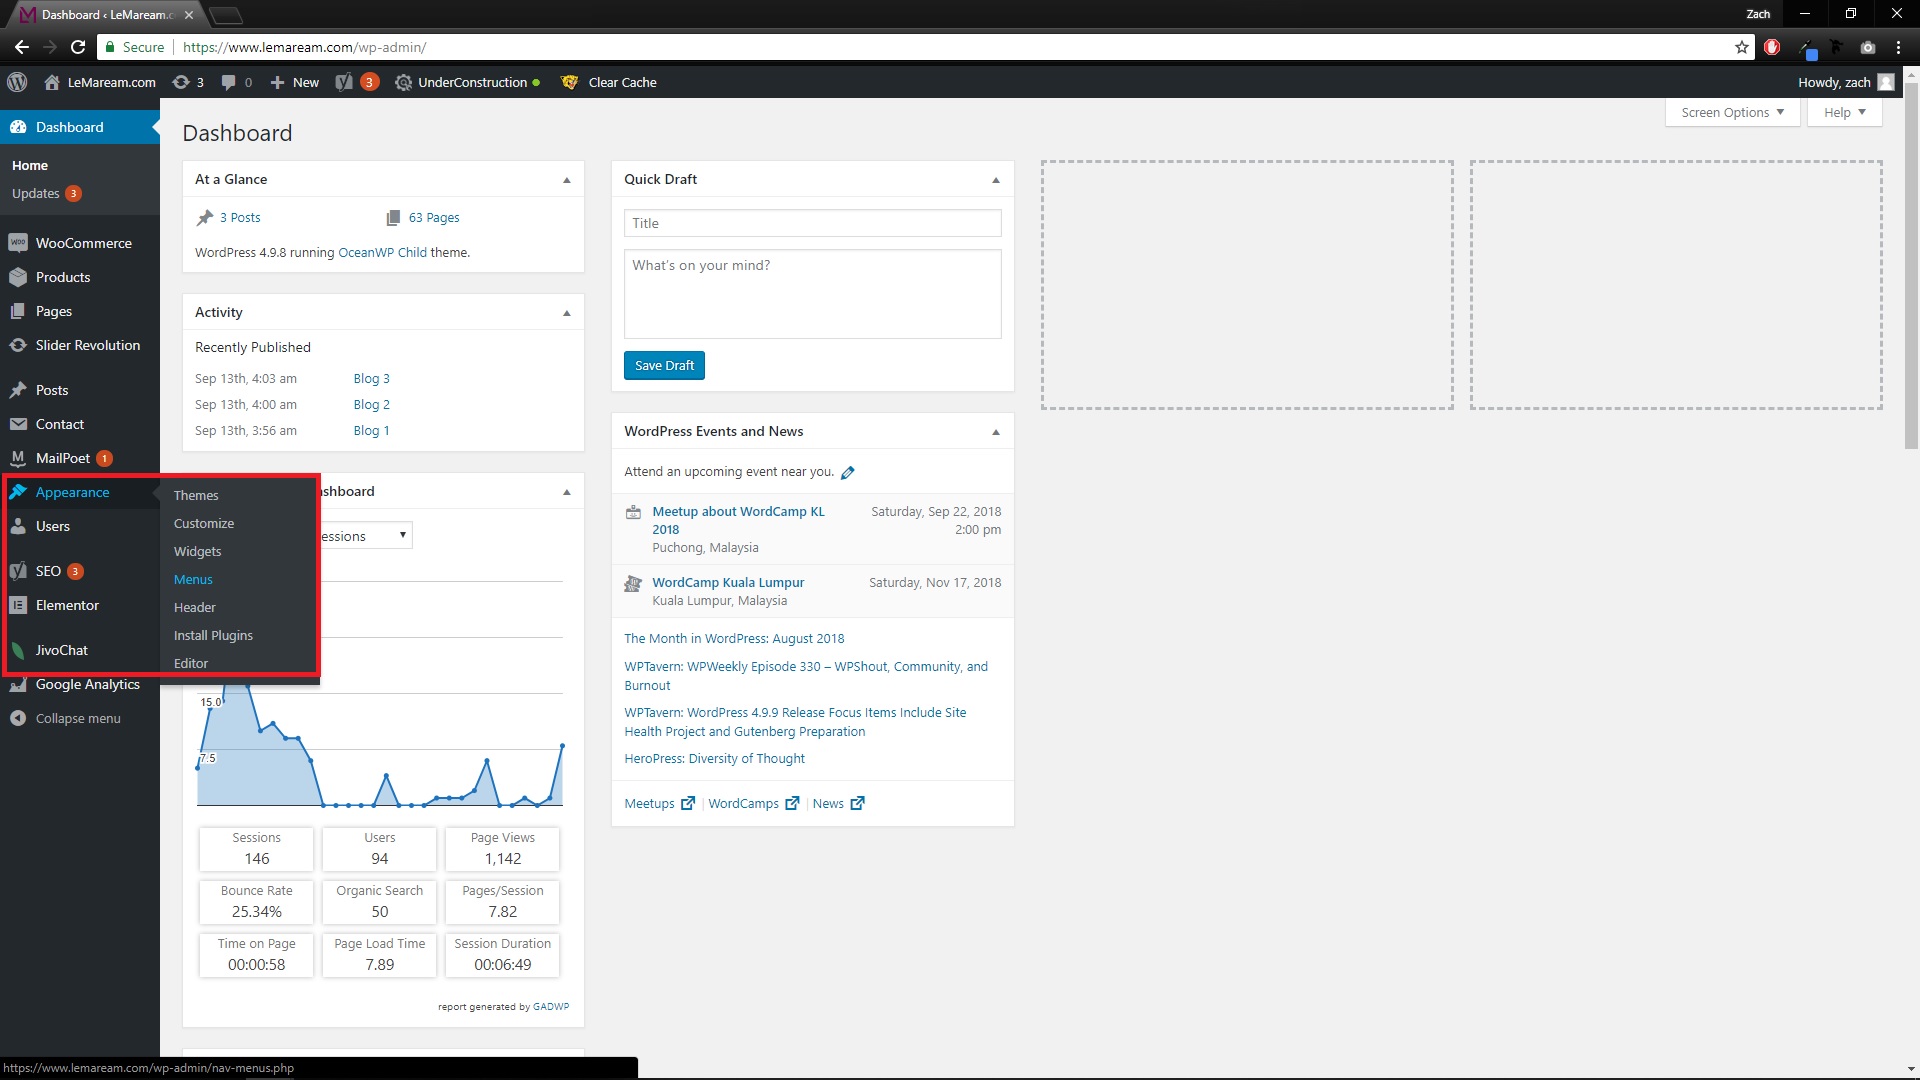Open UnderConstruction gear icon in admin bar
Image resolution: width=1920 pixels, height=1080 pixels.
pos(403,82)
